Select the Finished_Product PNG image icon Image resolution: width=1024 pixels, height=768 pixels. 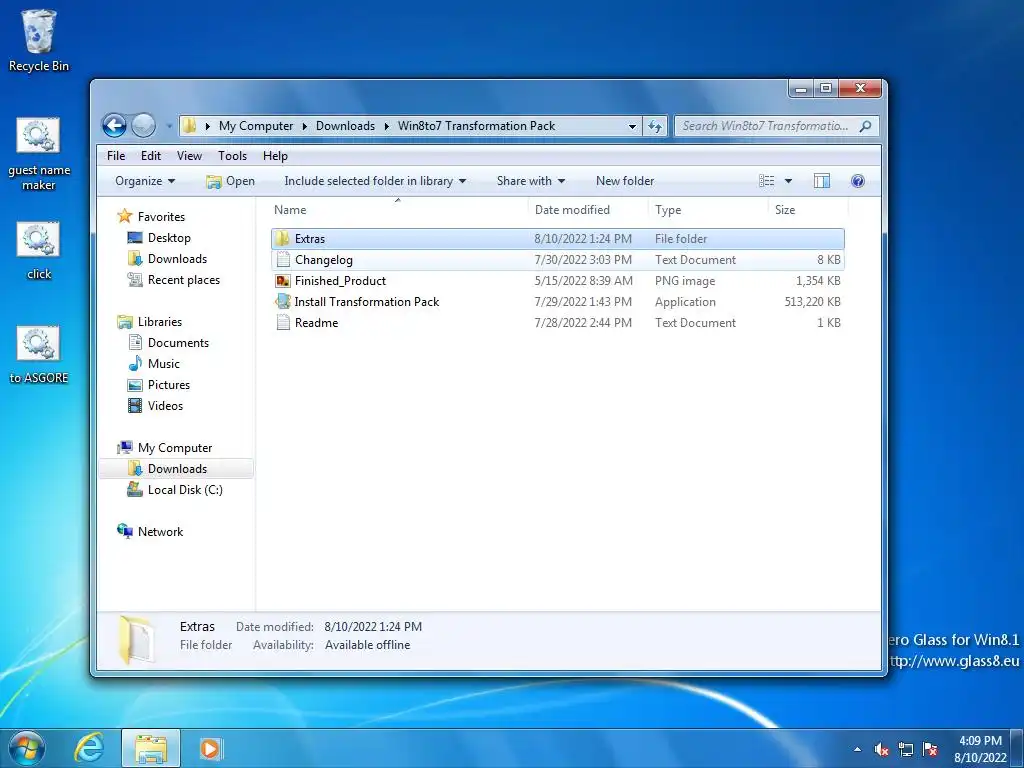[x=283, y=281]
